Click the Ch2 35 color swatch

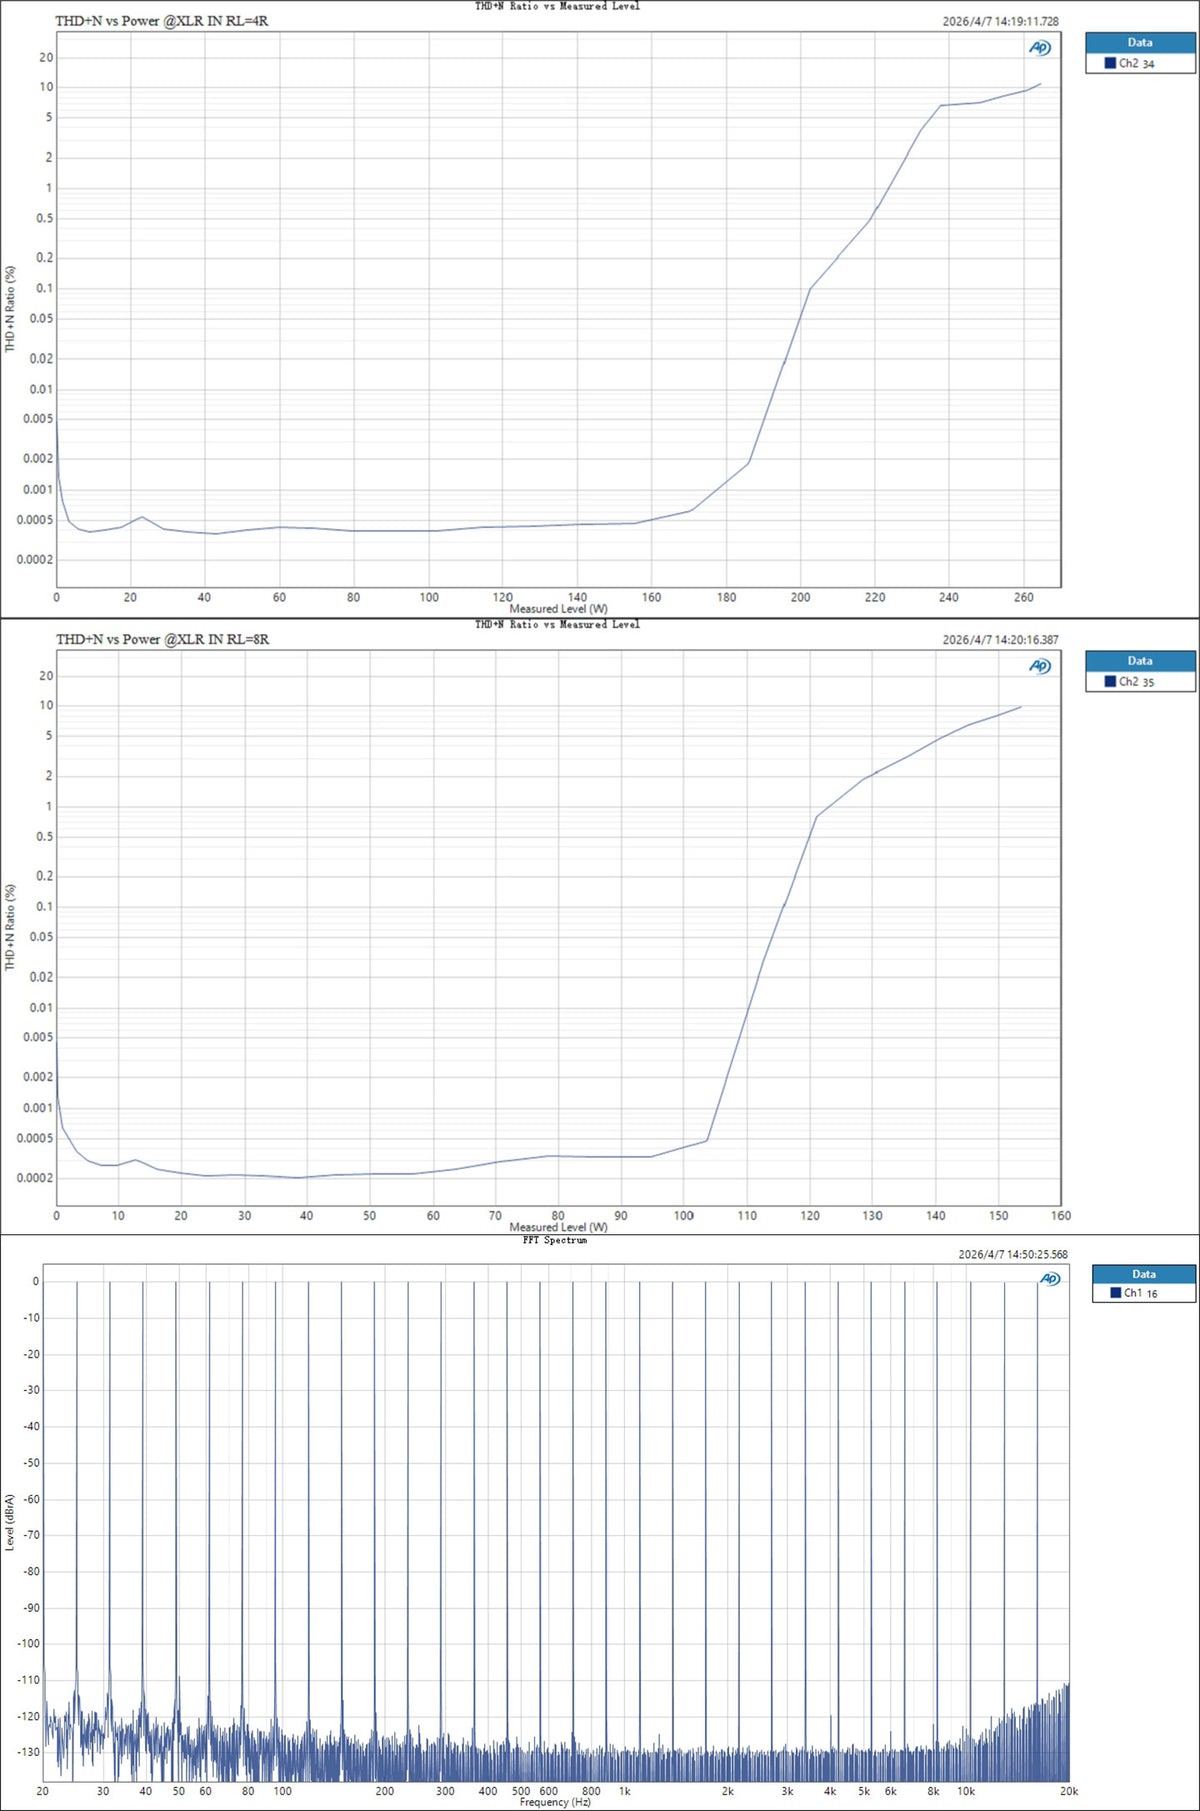point(1110,681)
